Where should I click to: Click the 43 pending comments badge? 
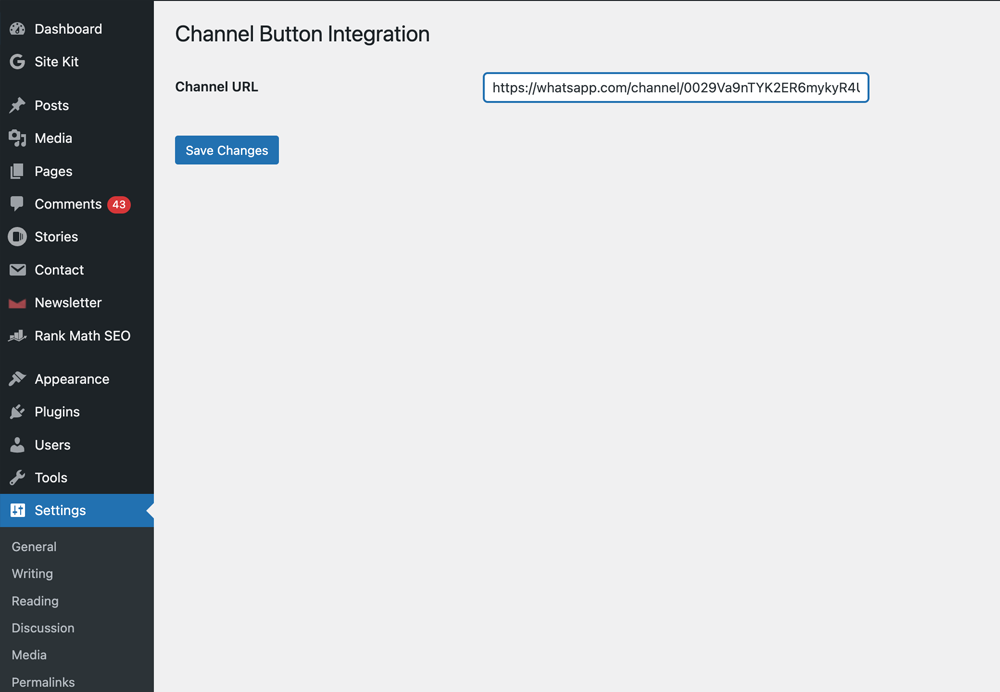pyautogui.click(x=119, y=205)
